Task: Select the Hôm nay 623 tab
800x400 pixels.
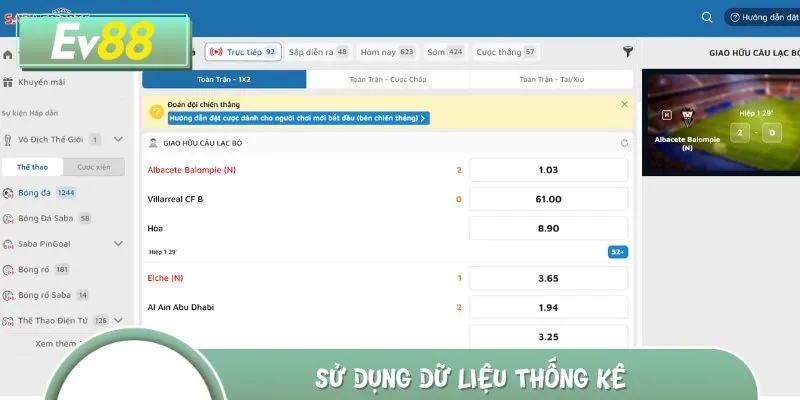Action: pyautogui.click(x=387, y=52)
